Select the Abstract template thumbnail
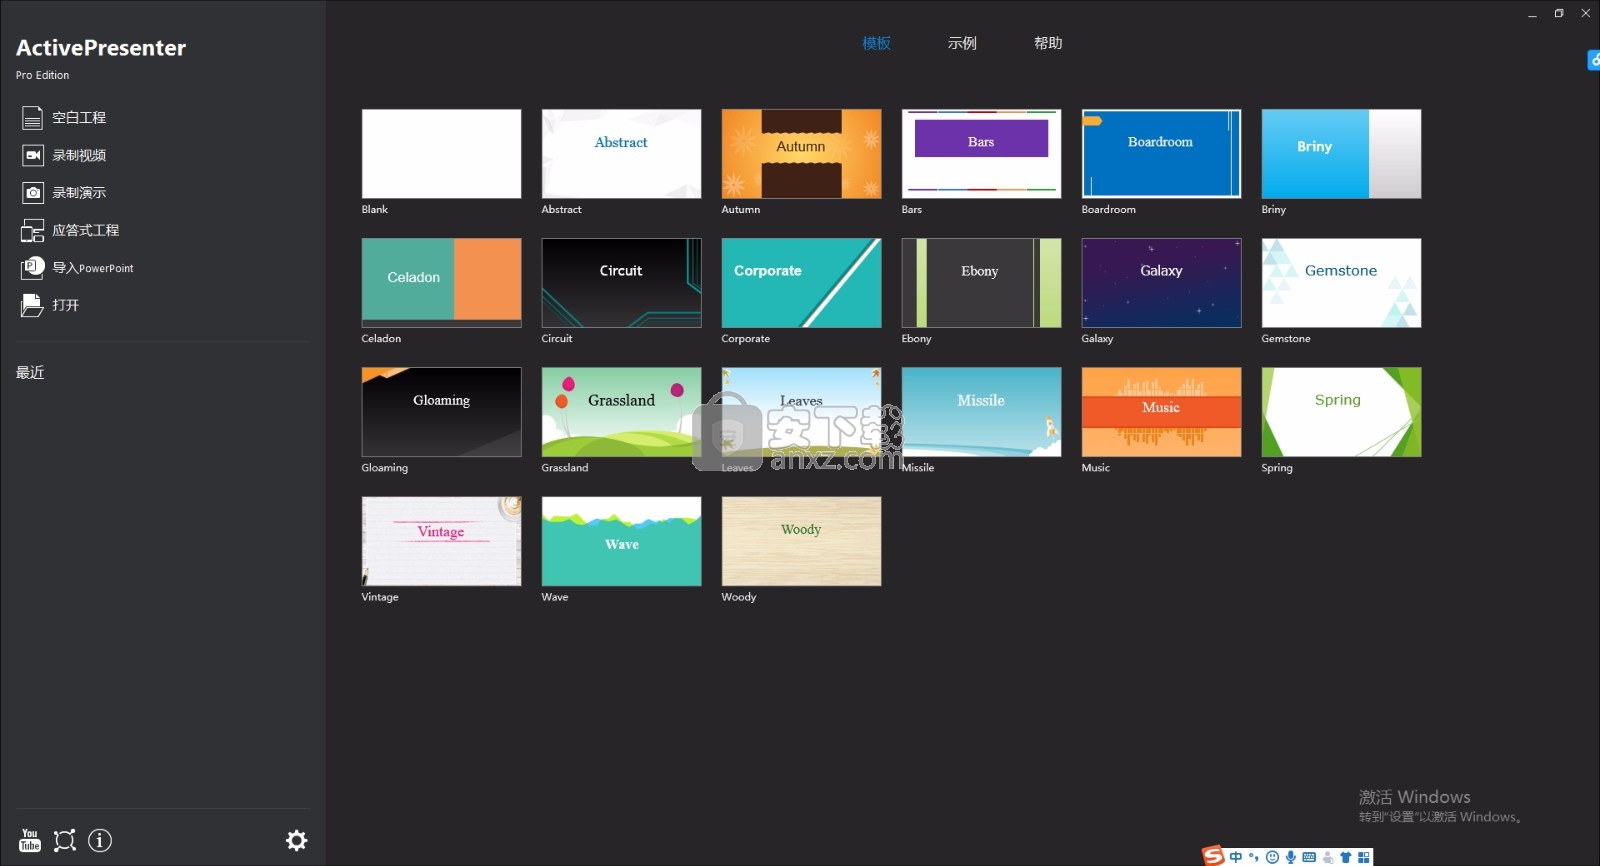 621,154
